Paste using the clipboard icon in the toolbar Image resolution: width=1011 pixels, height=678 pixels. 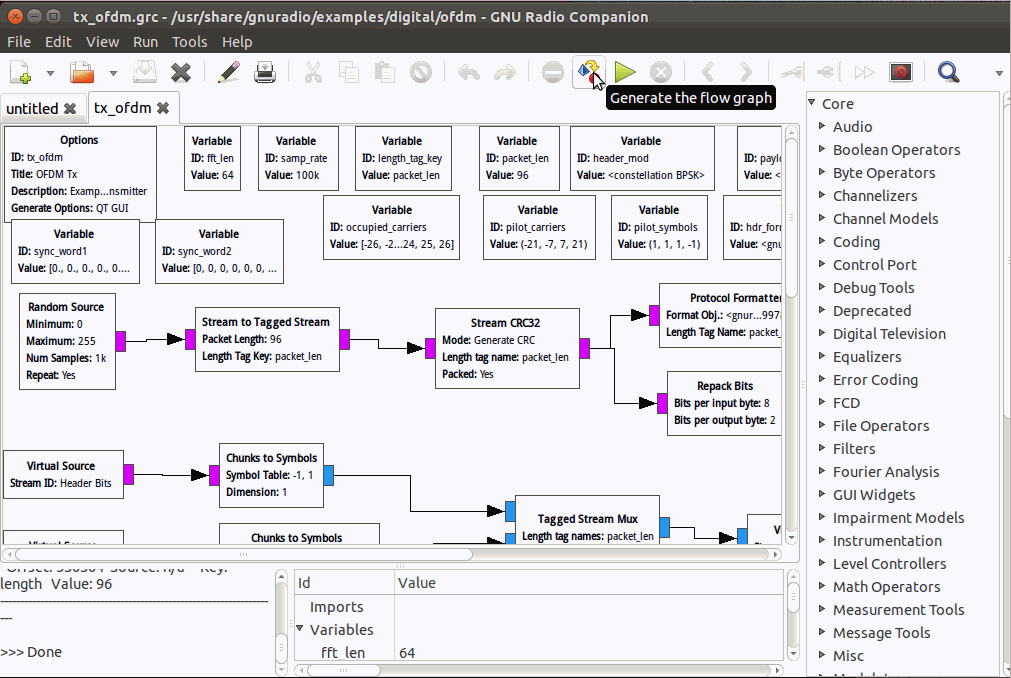click(385, 72)
